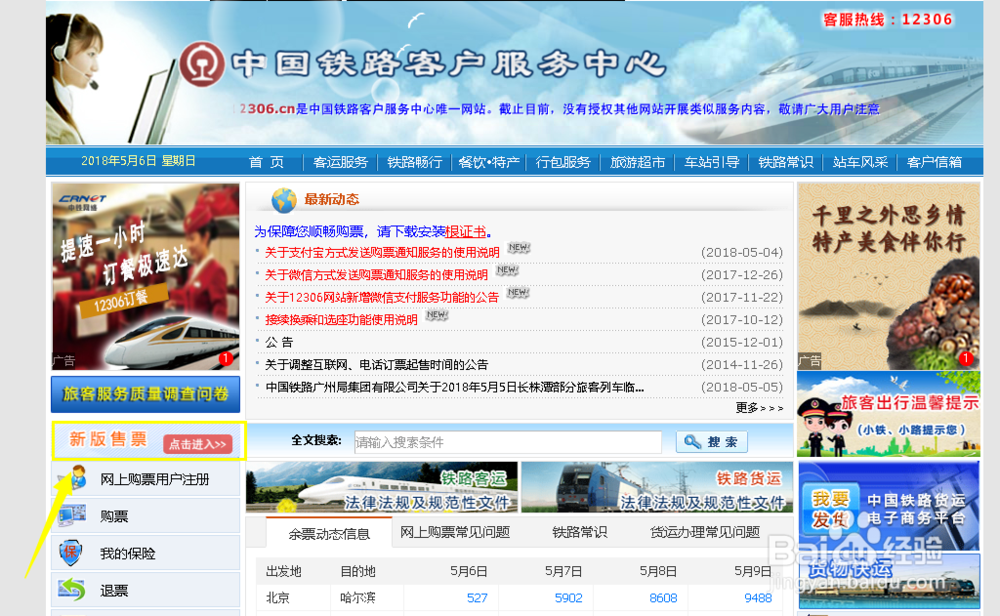Screen dimensions: 1000x616
Task: Click the magnifier icon in search button
Action: point(692,441)
